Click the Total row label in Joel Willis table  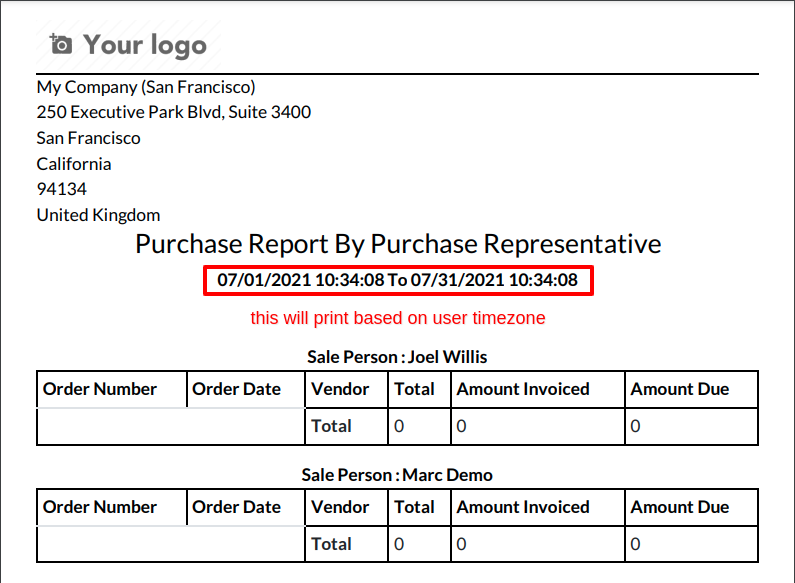(331, 426)
